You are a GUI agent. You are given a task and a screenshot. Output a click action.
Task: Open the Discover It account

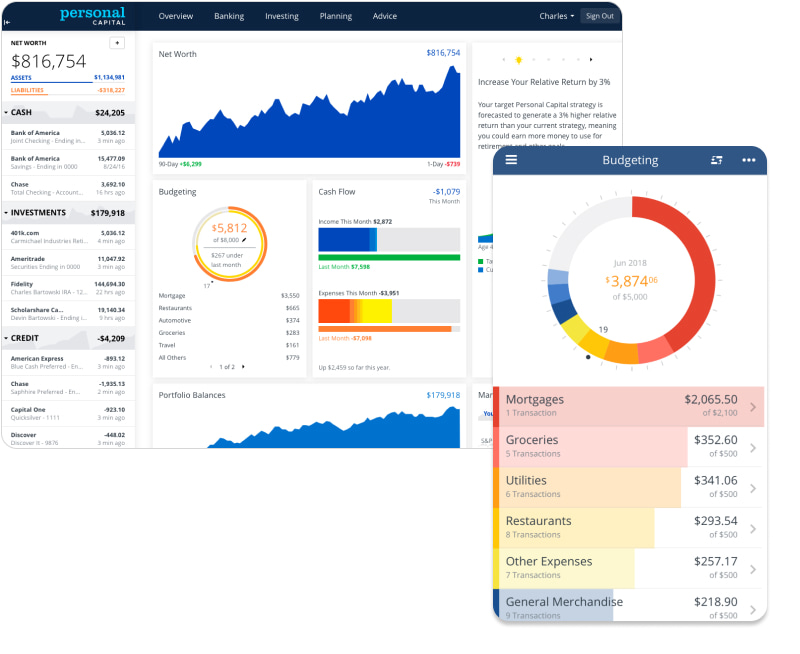(68, 439)
